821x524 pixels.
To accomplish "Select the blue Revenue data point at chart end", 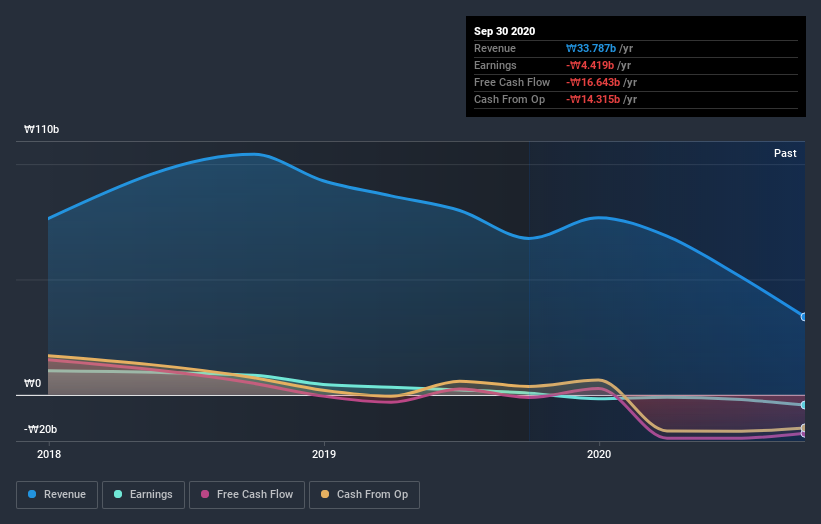I will click(804, 317).
